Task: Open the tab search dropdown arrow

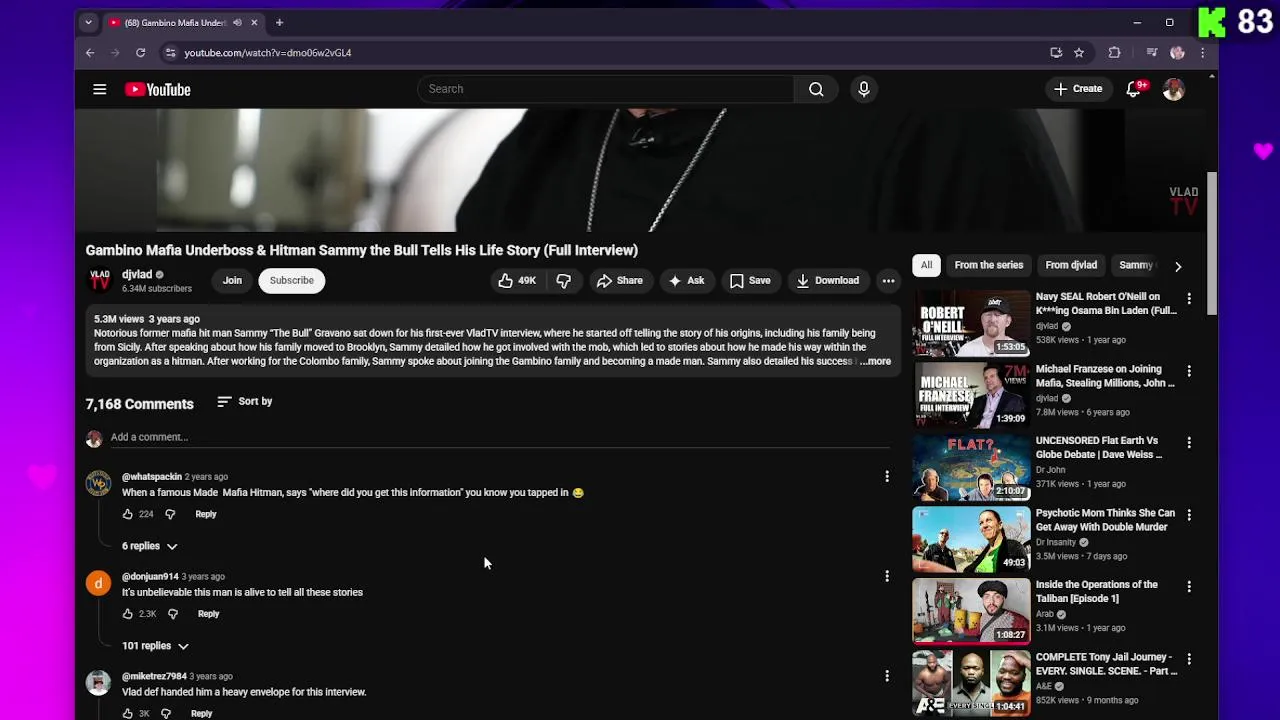Action: coord(88,22)
